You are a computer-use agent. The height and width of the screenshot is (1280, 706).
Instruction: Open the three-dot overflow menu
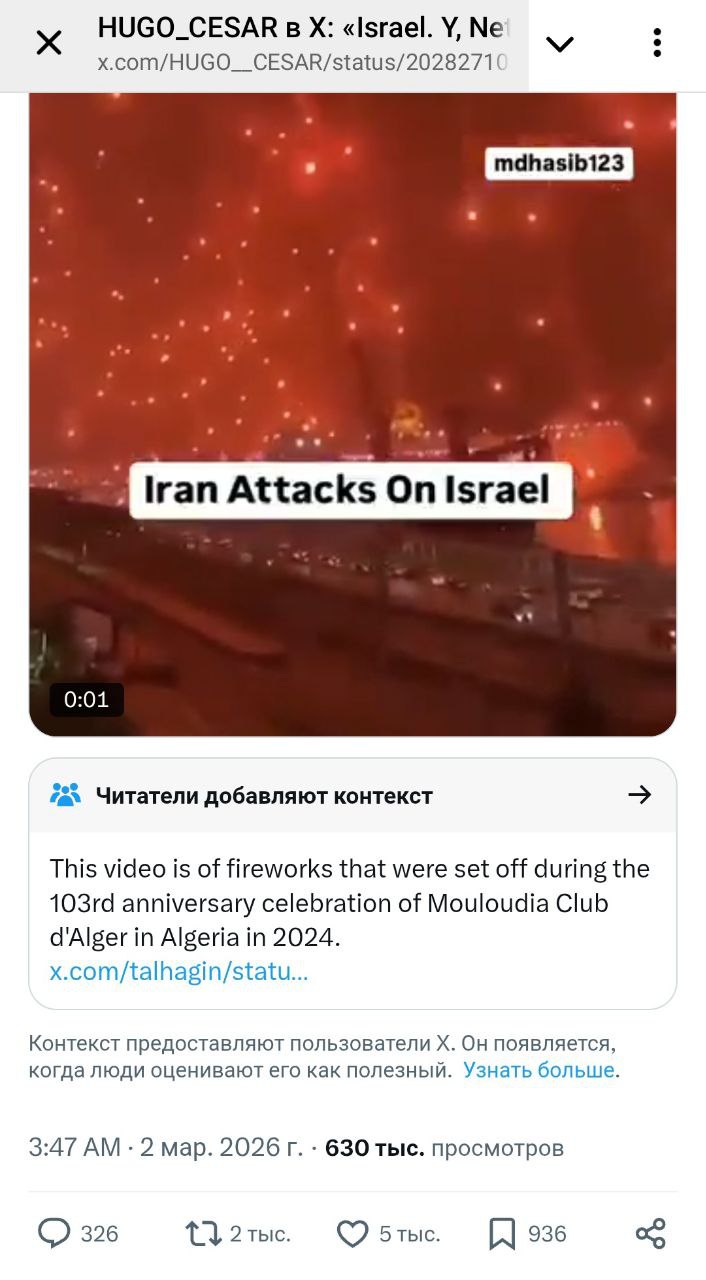pyautogui.click(x=657, y=43)
